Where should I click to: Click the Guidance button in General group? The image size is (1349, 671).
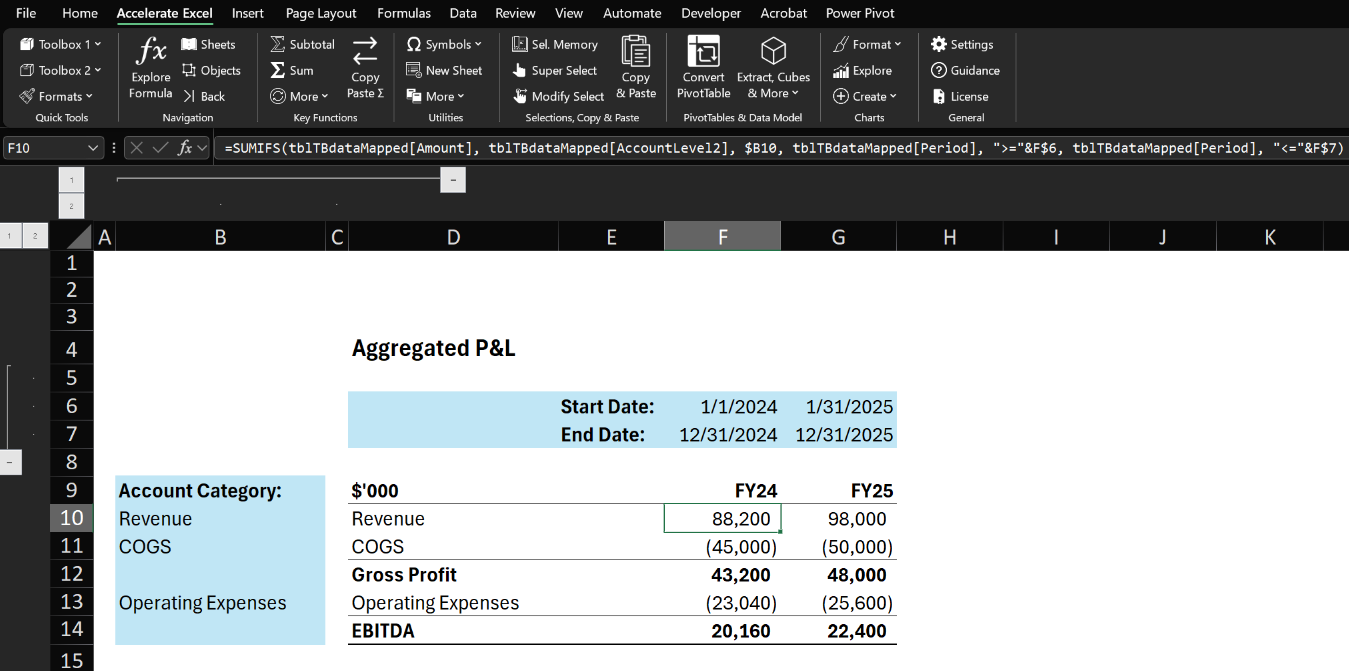(965, 70)
